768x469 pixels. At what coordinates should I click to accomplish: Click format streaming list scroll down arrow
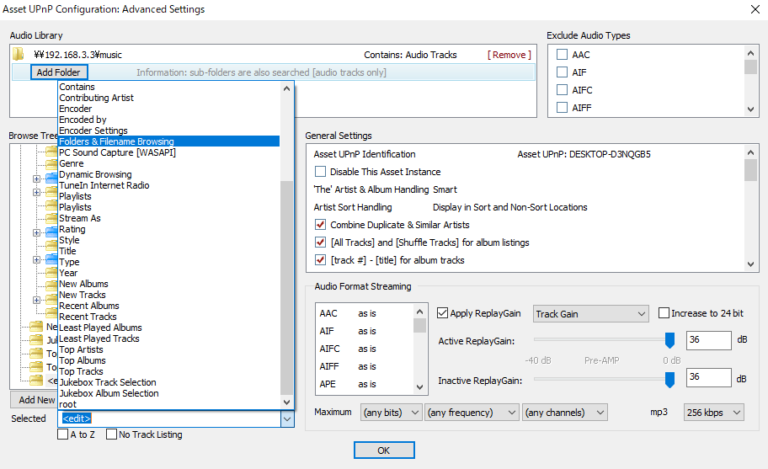420,387
